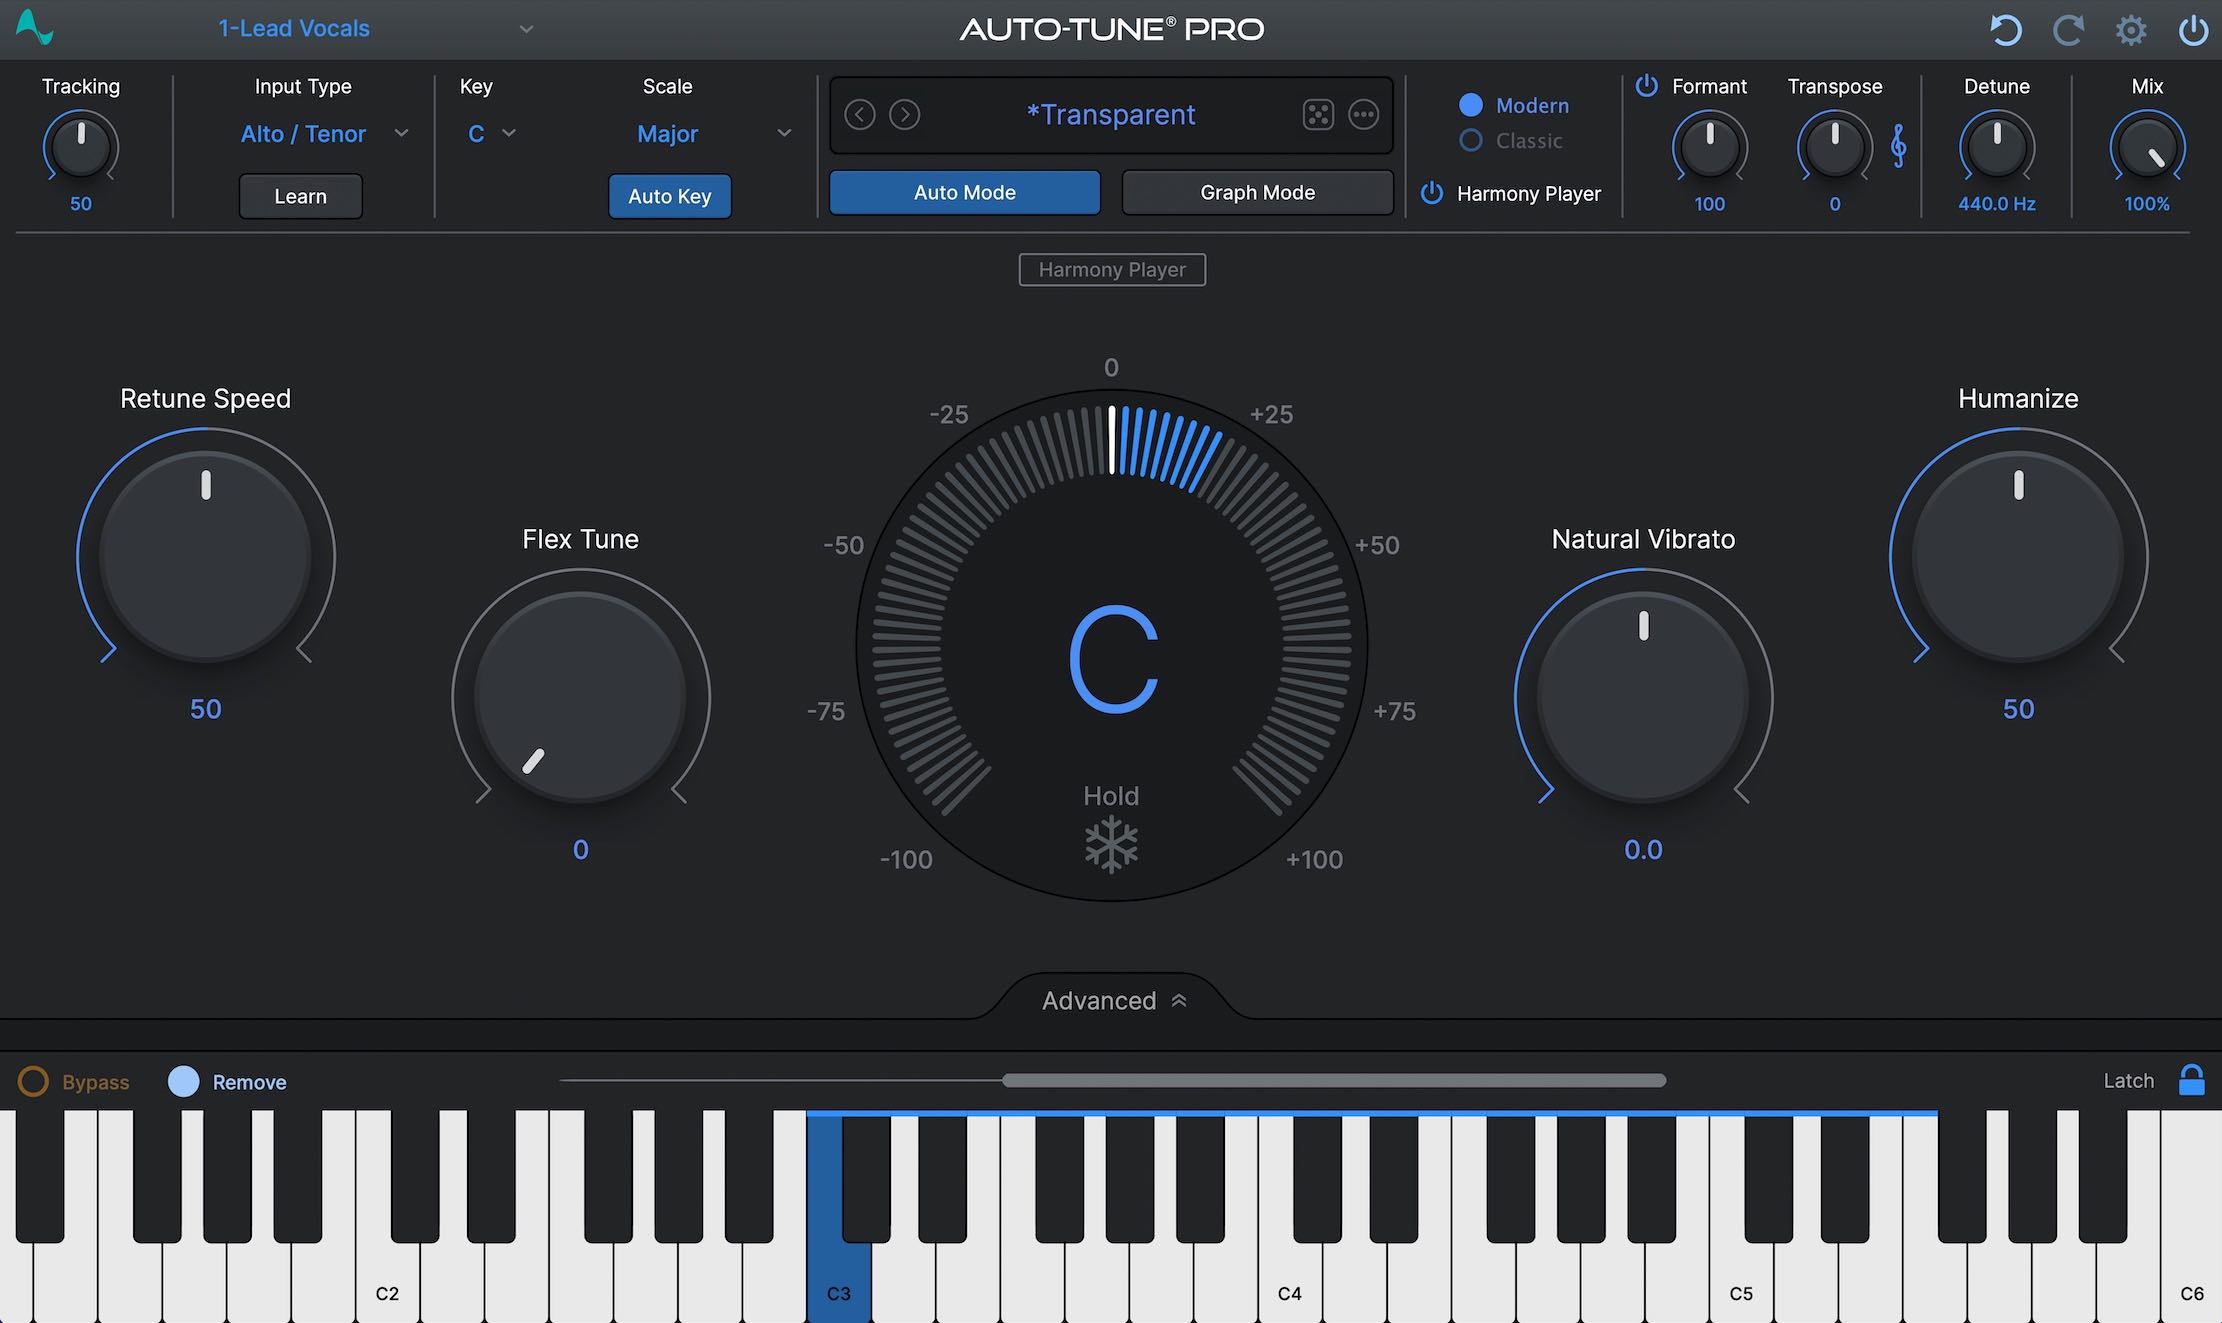Open the Input Type Alto / Tenor dropdown

[x=324, y=134]
